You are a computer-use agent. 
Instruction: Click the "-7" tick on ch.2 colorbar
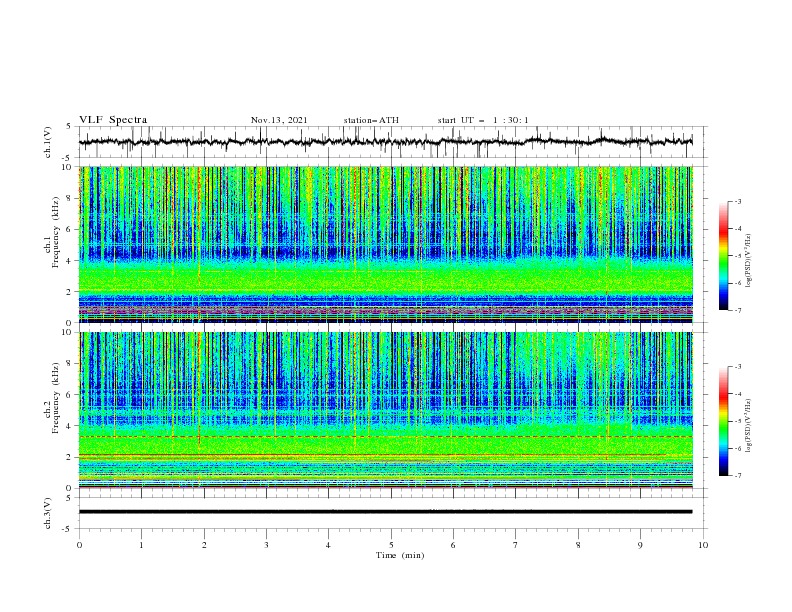[x=737, y=476]
